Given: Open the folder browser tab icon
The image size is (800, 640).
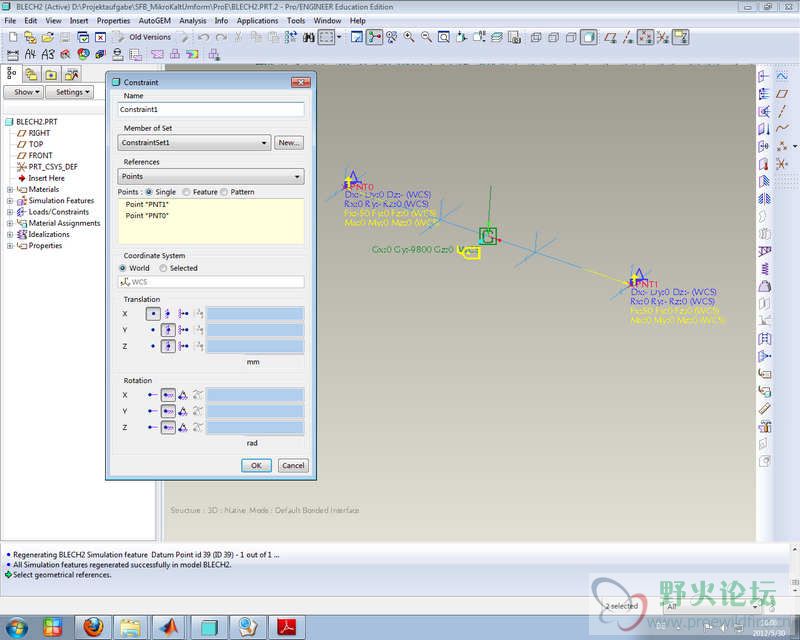Looking at the screenshot, I should click(31, 75).
